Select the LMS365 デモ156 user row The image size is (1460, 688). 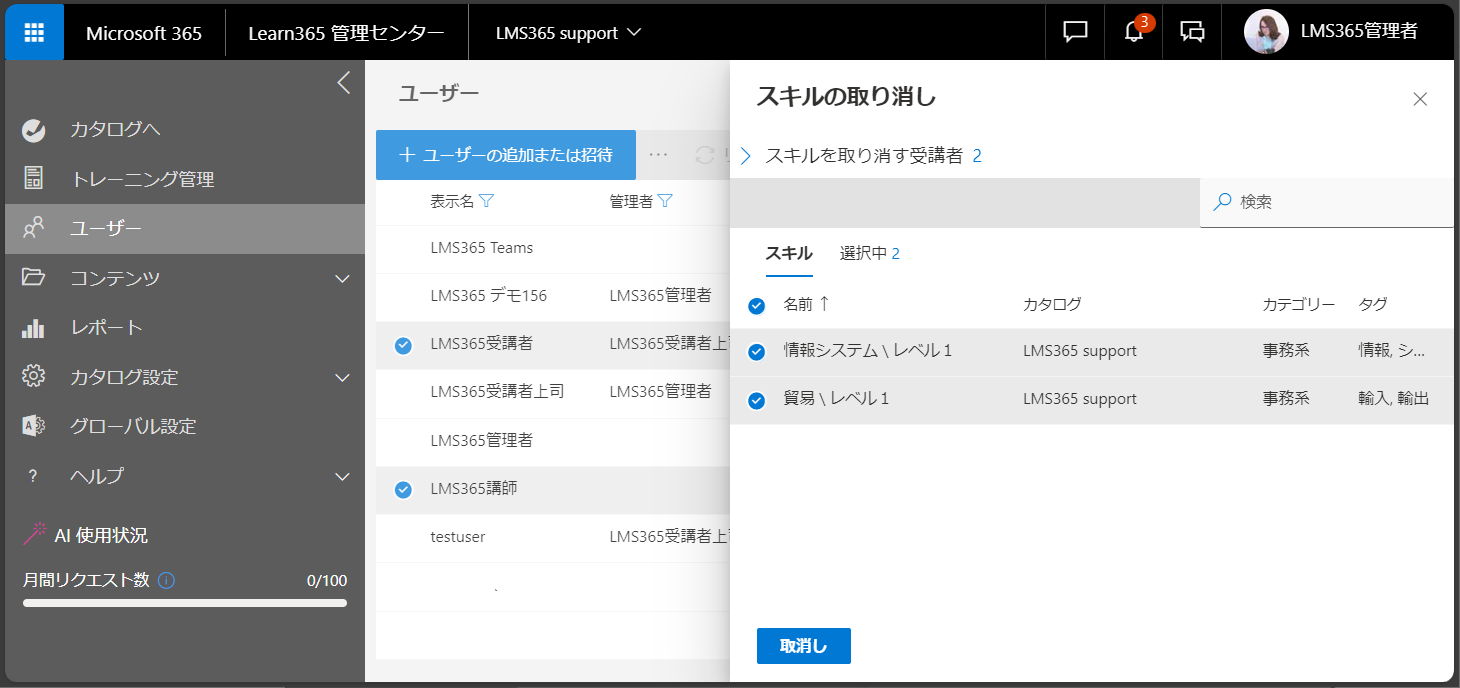tap(553, 296)
